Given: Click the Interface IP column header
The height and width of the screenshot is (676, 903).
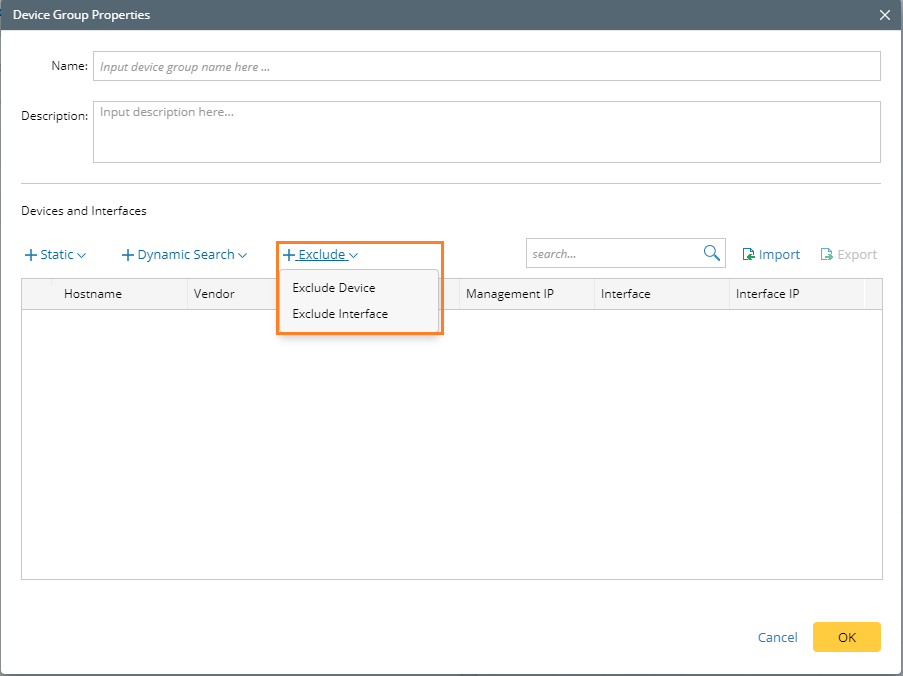Looking at the screenshot, I should tap(767, 294).
